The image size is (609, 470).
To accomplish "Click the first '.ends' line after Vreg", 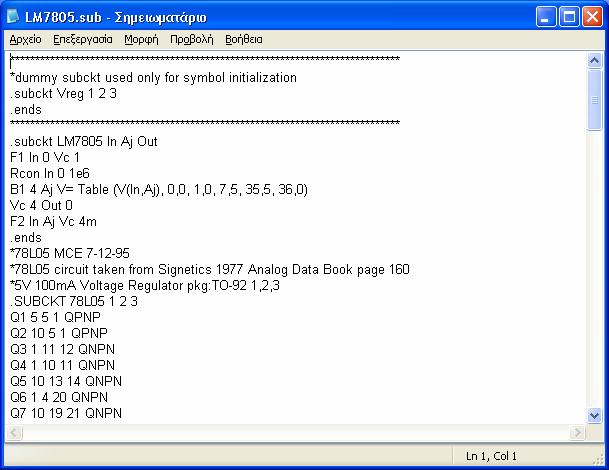I will 26,110.
